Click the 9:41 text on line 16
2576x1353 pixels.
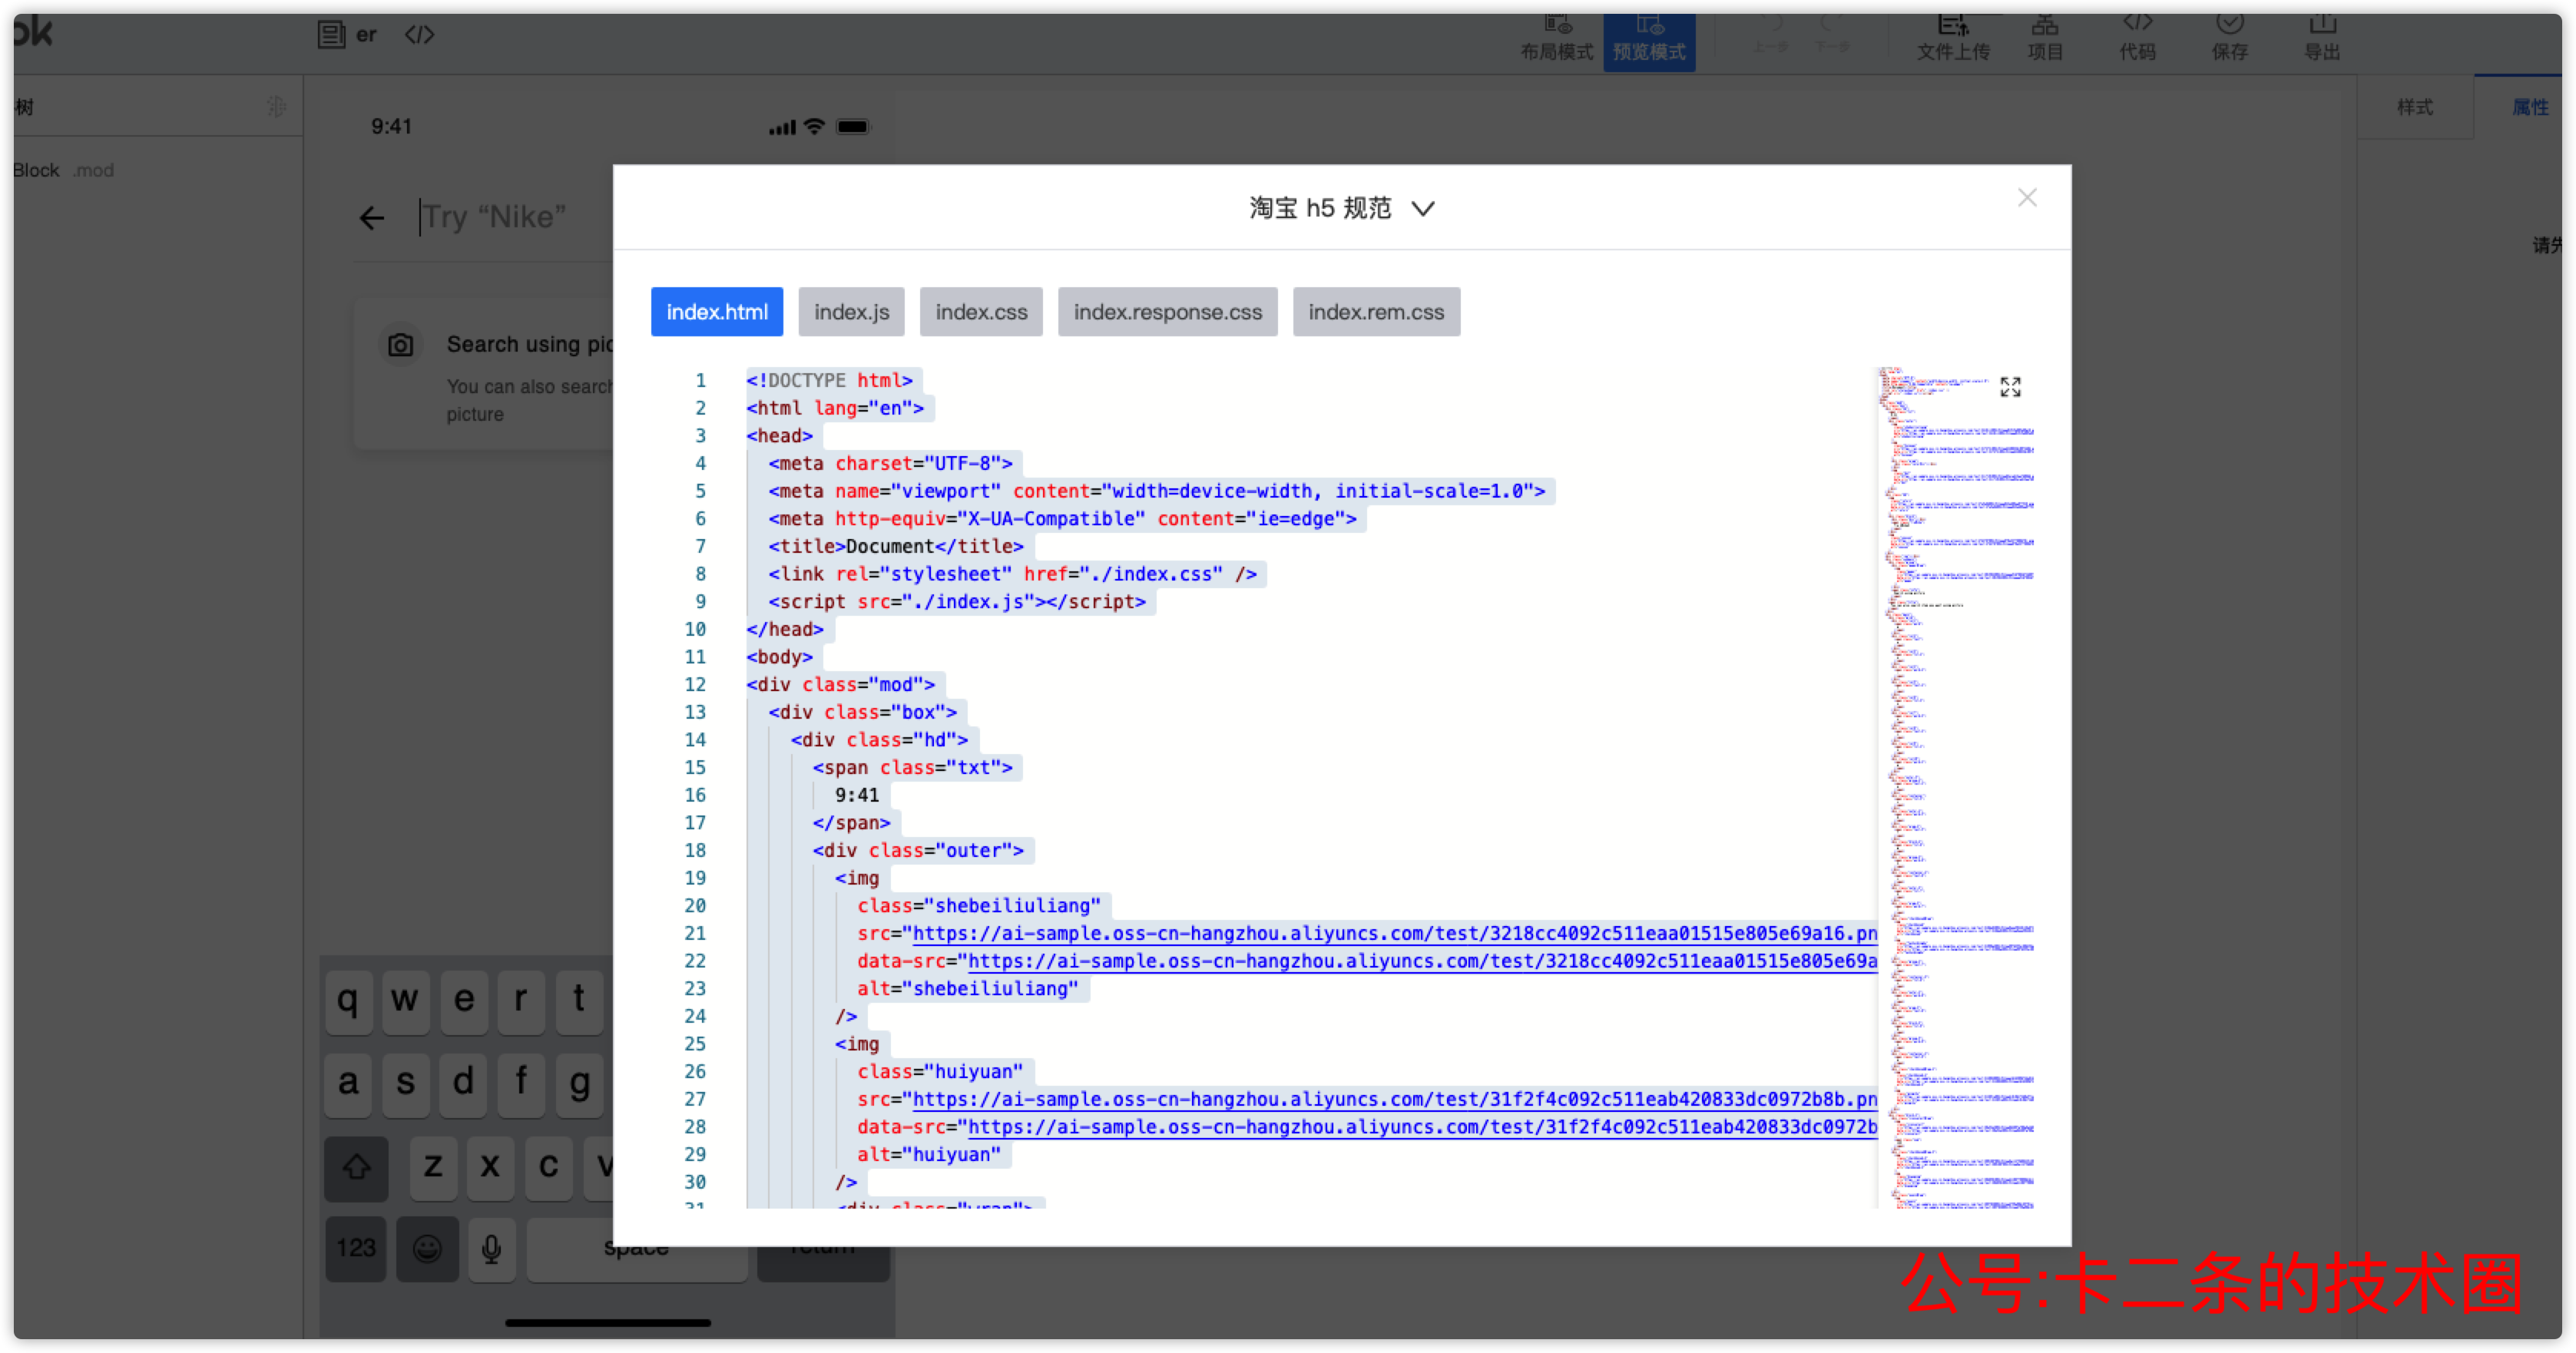pyautogui.click(x=857, y=796)
